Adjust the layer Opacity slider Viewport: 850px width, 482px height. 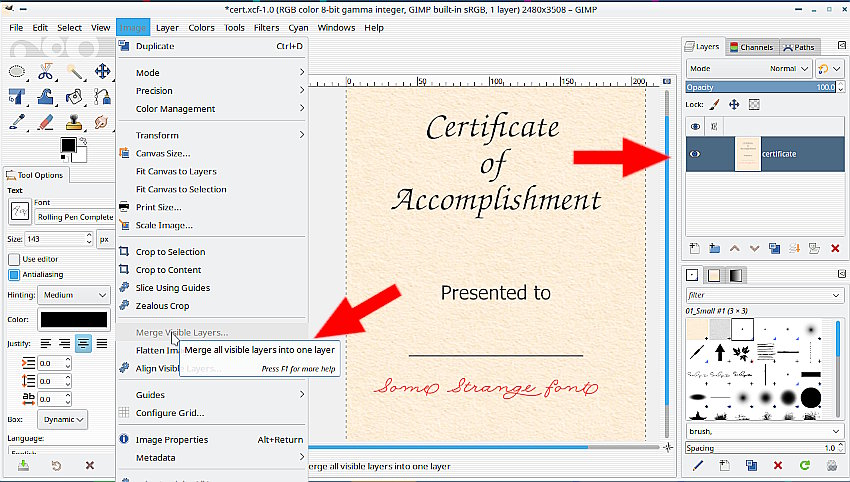click(x=761, y=87)
